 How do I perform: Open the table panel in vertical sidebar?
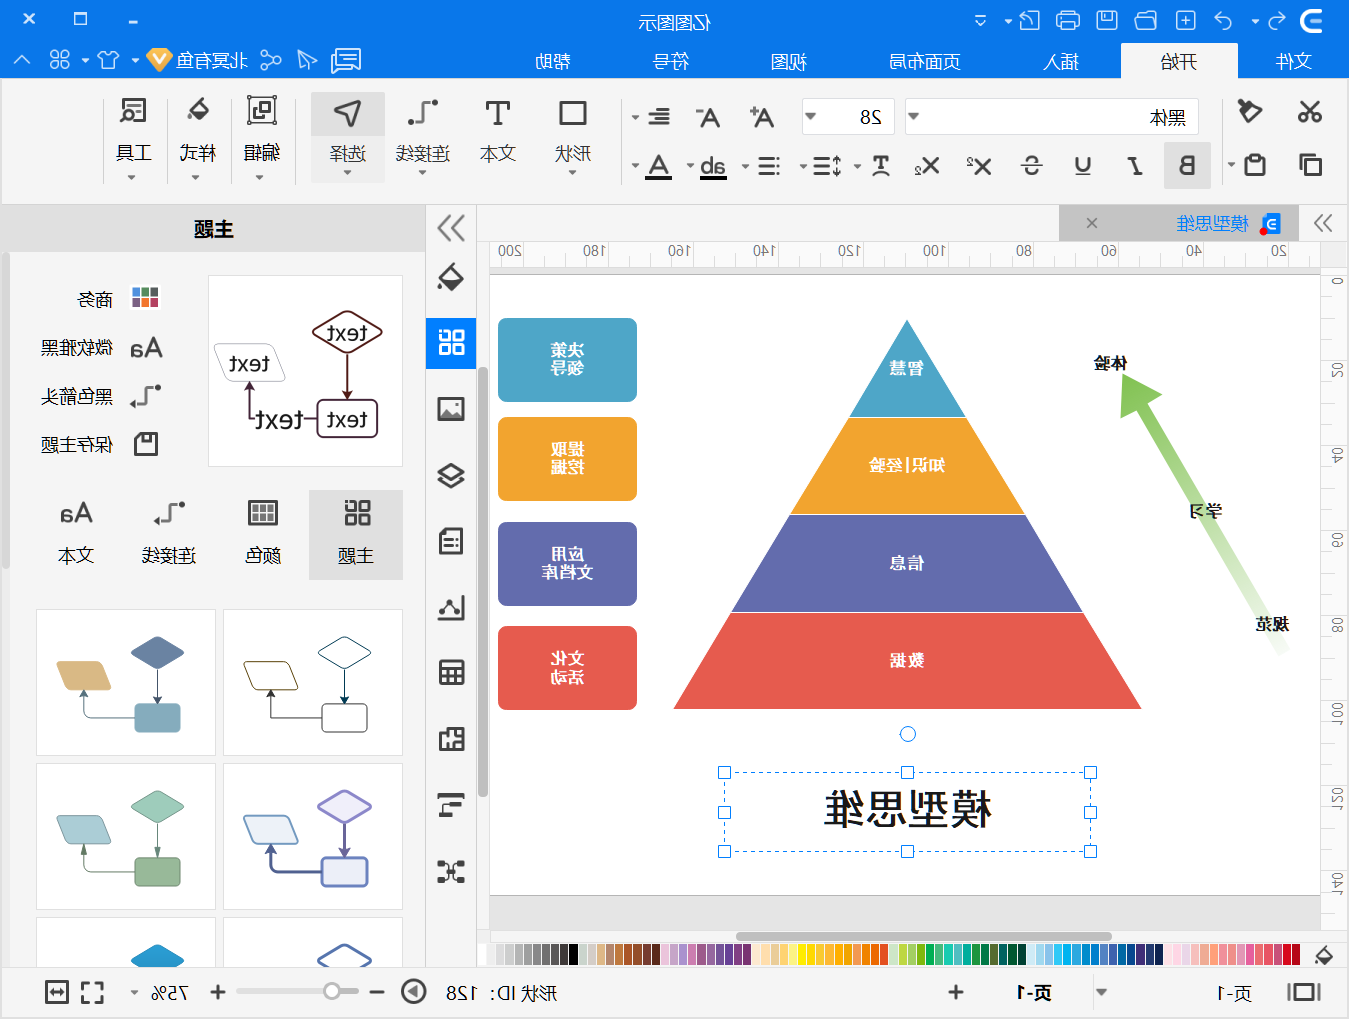click(451, 672)
